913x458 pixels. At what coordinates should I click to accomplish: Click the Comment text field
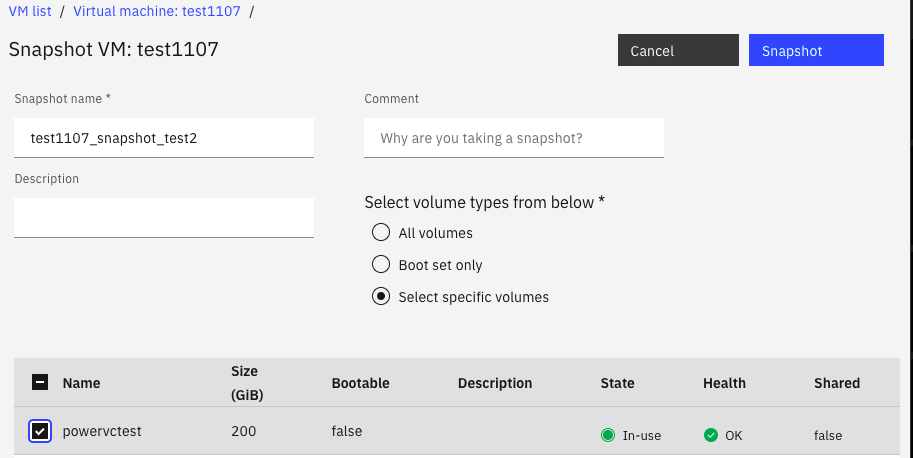(514, 138)
